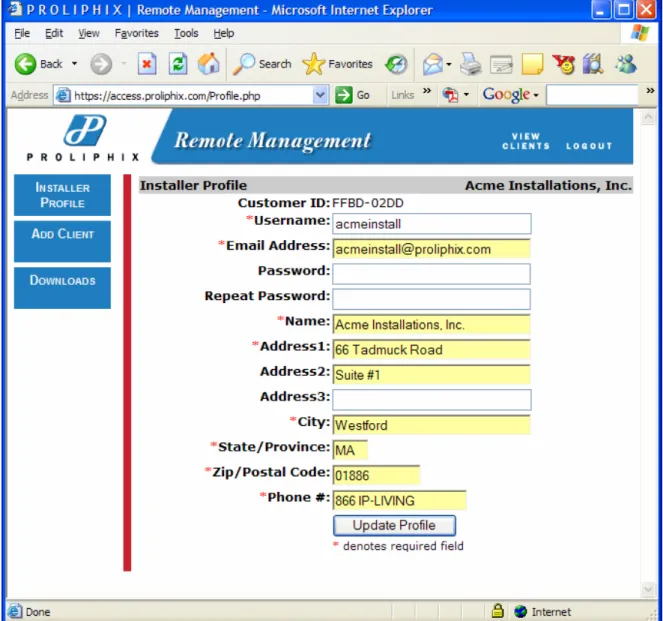Open the Tools menu
This screenshot has height=621, width=663.
[x=186, y=33]
